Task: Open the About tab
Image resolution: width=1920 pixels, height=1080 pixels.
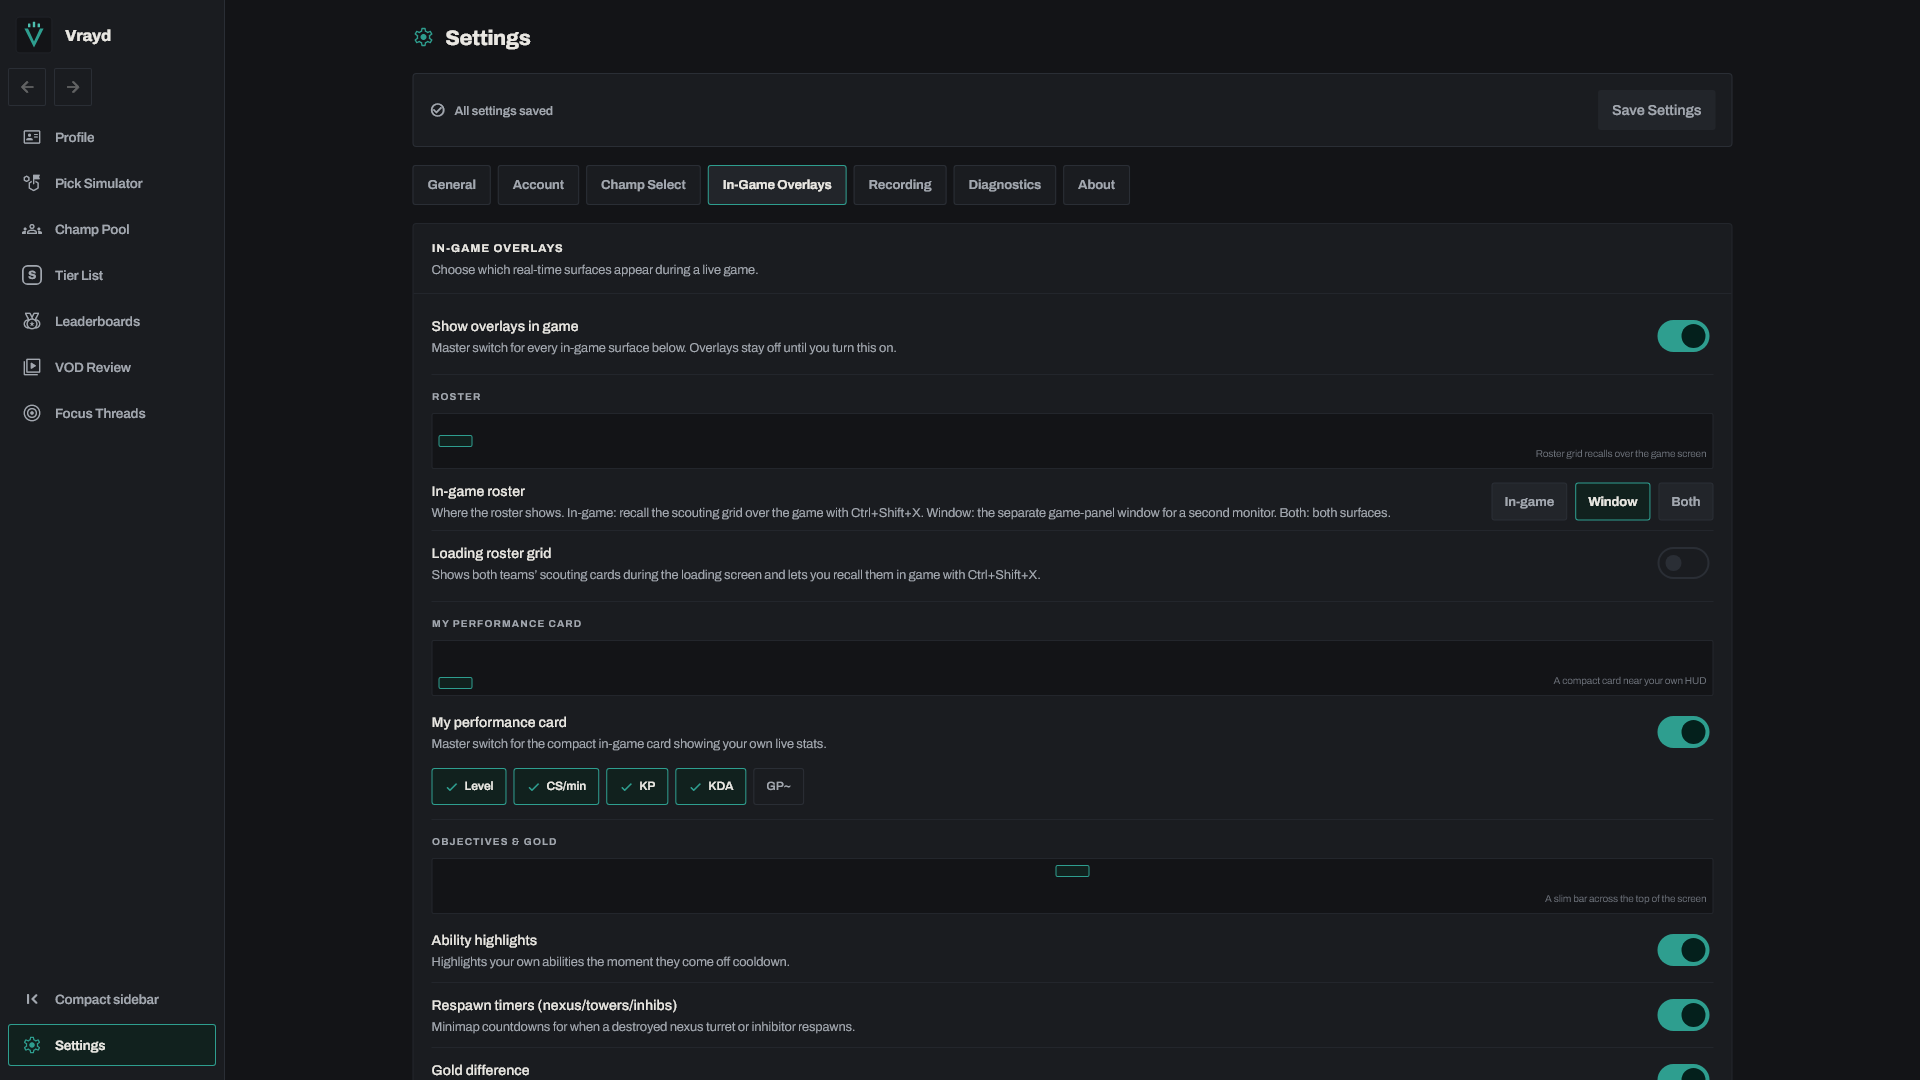Action: tap(1096, 185)
